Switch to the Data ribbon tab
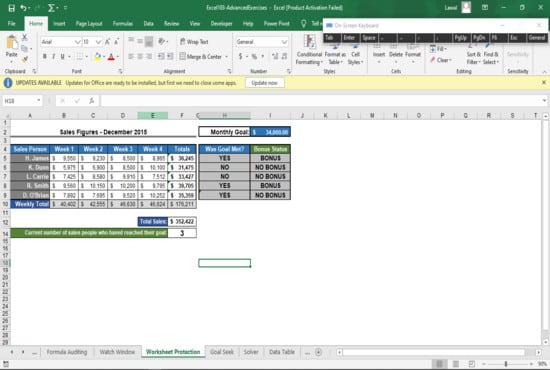 (148, 23)
